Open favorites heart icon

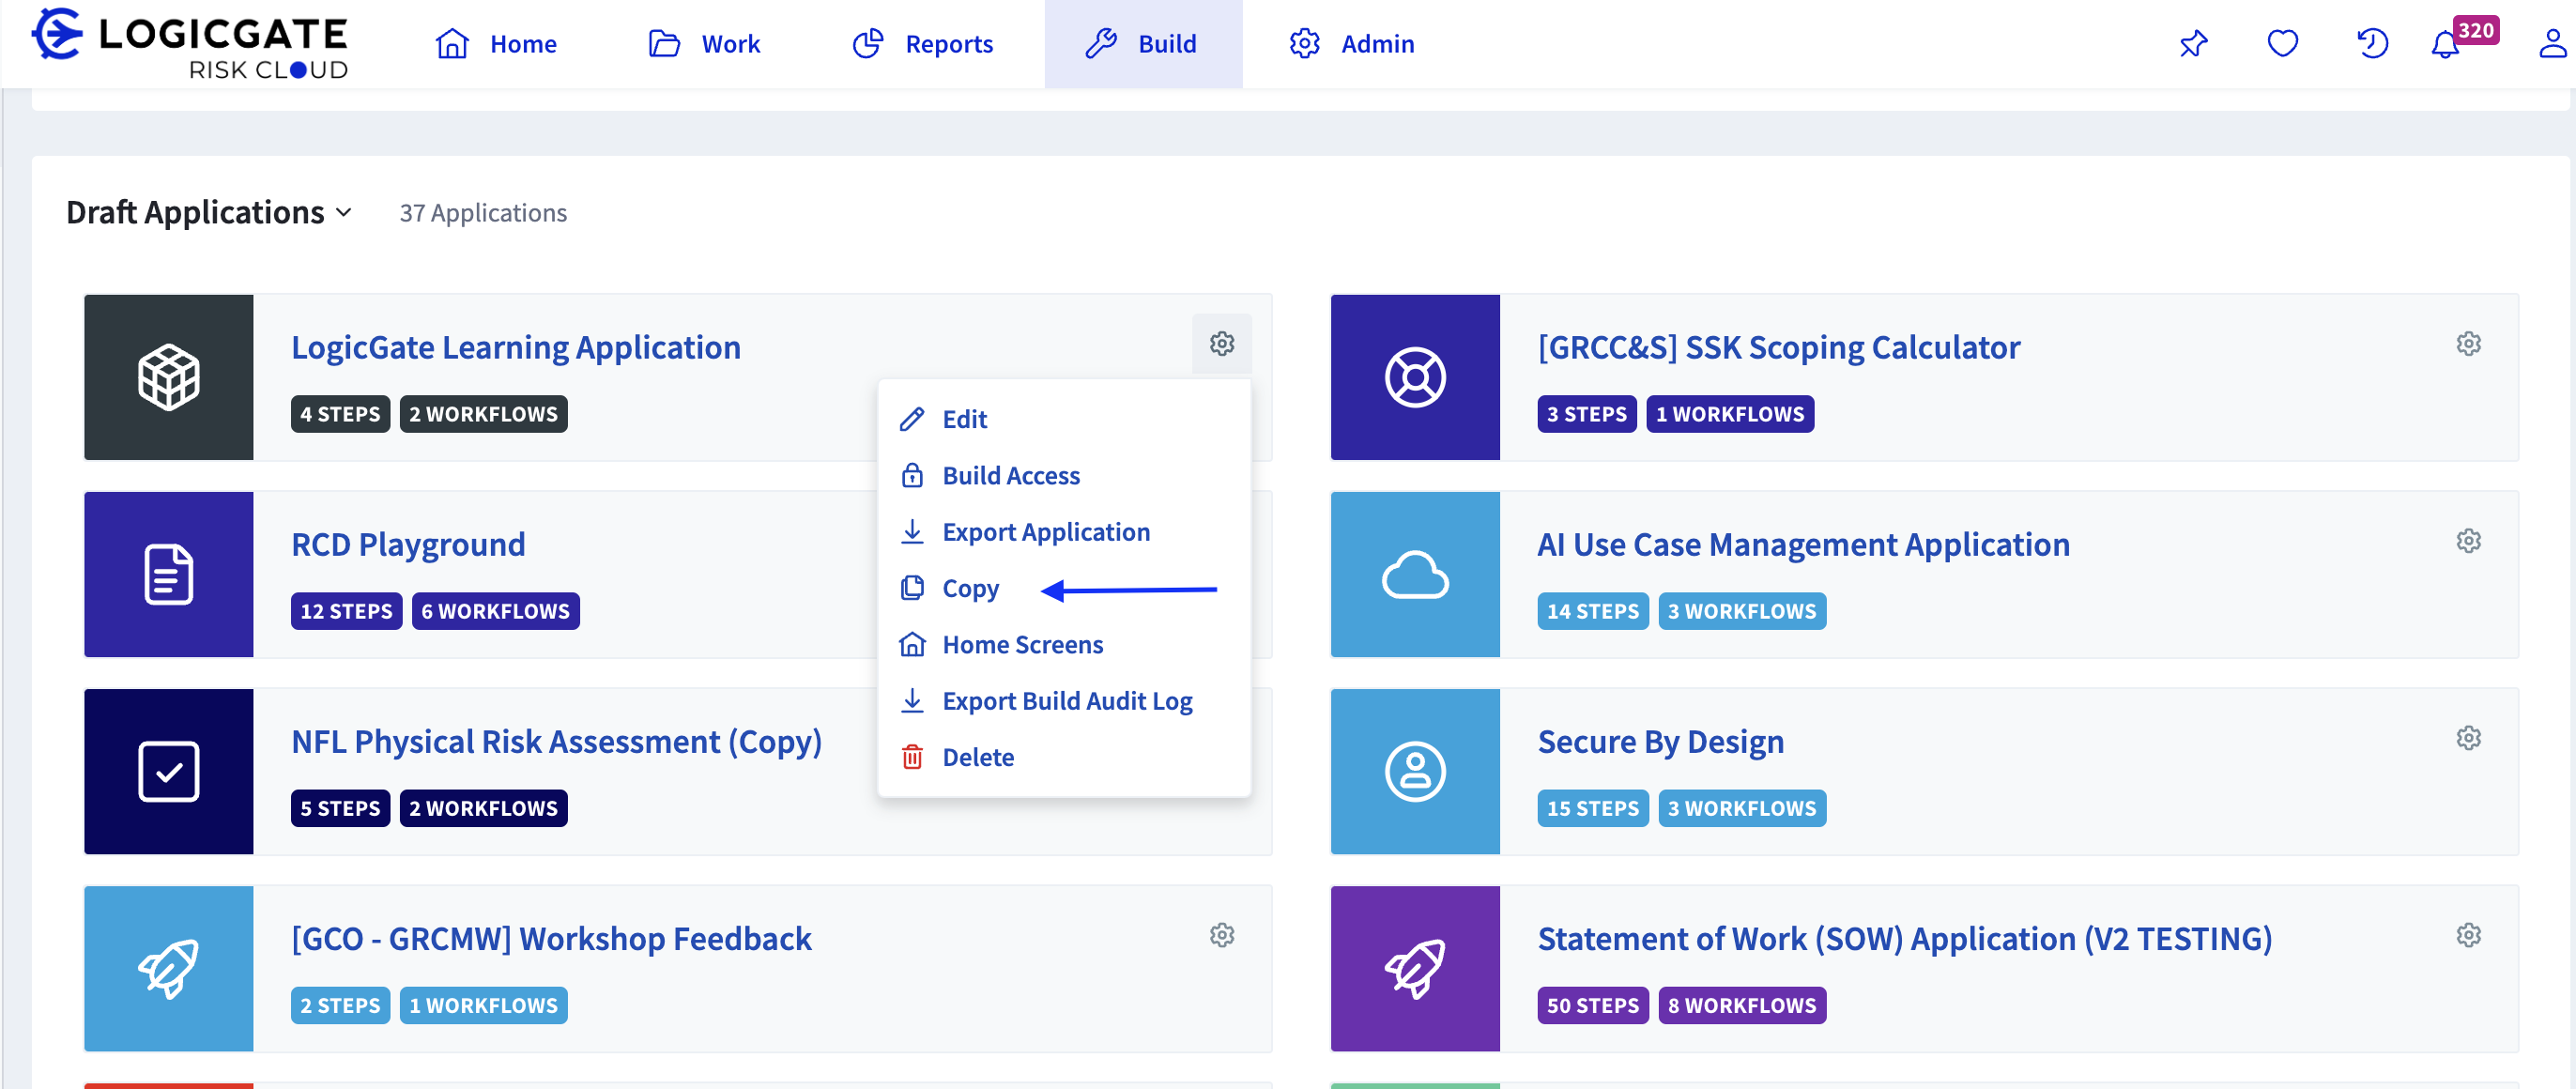point(2282,44)
